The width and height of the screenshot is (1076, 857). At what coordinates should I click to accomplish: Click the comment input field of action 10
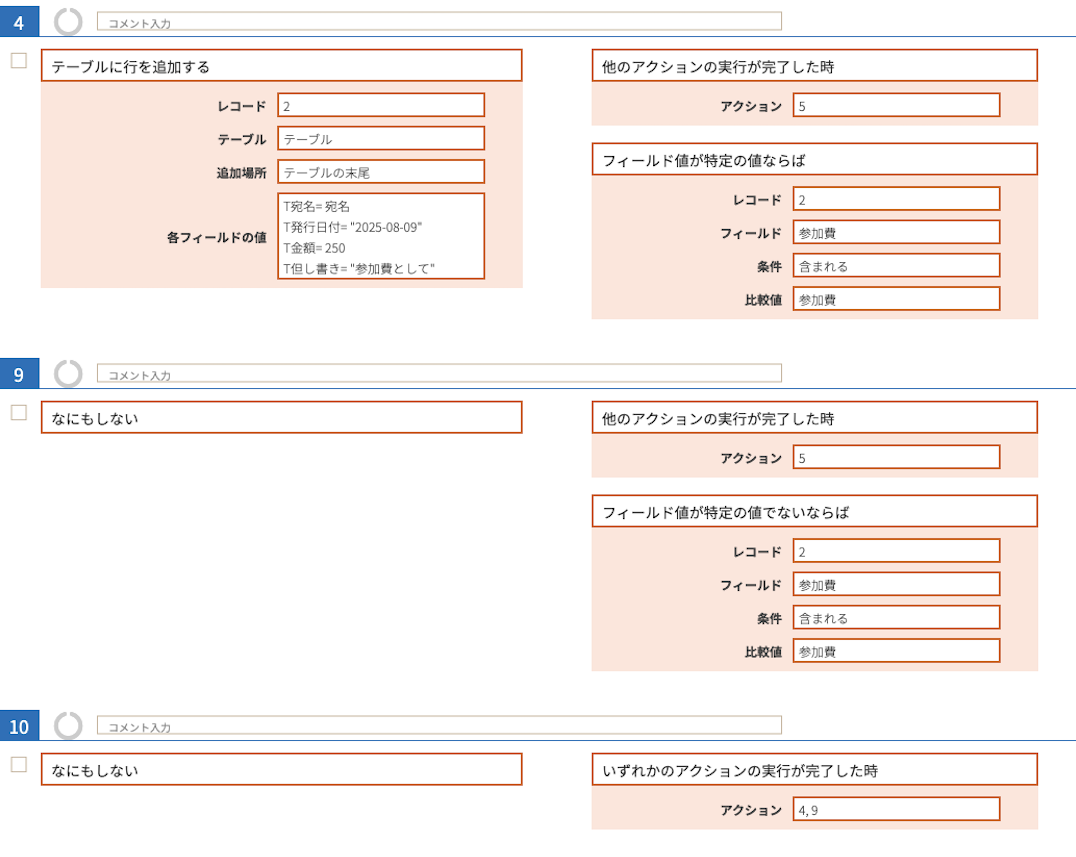click(x=439, y=725)
